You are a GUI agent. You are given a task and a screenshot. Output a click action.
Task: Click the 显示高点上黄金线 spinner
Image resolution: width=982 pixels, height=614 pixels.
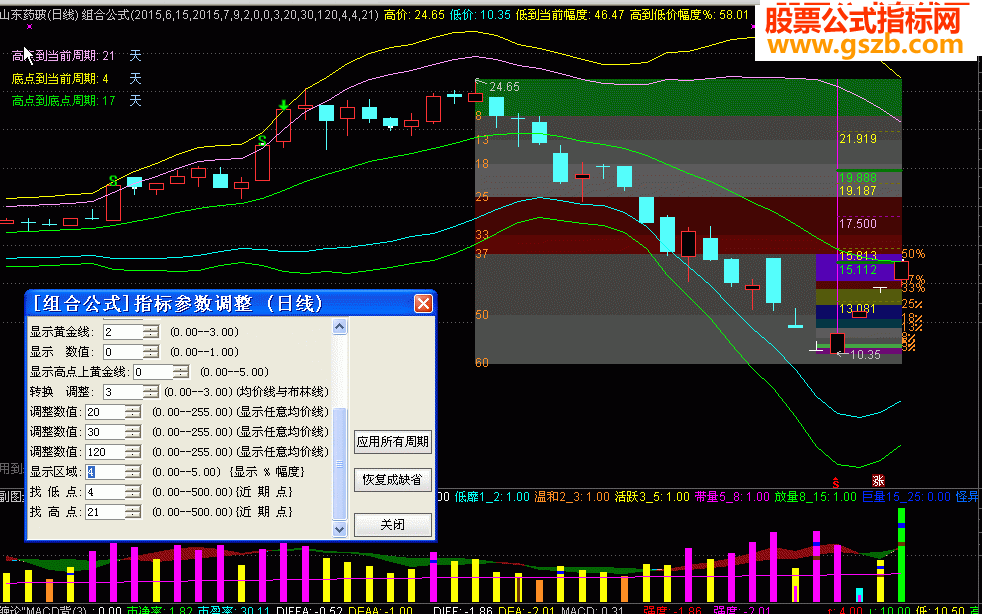[x=181, y=372]
